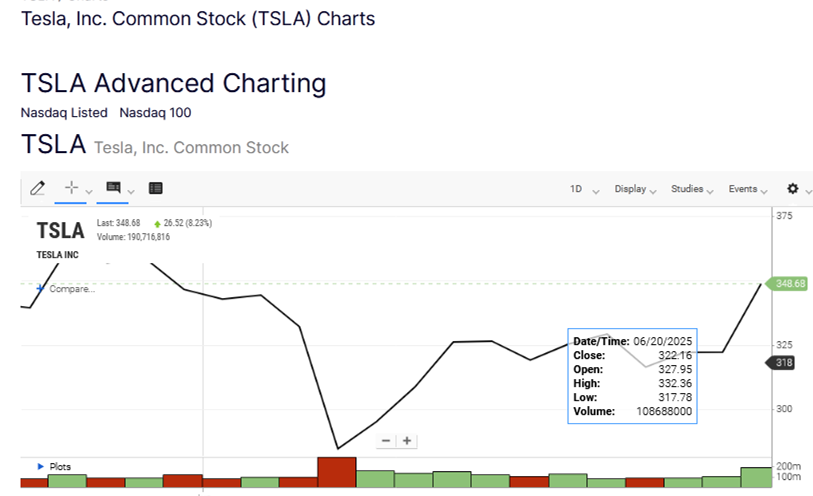This screenshot has width=813, height=496.
Task: Expand the tooltip tool options arrow
Action: pyautogui.click(x=131, y=190)
